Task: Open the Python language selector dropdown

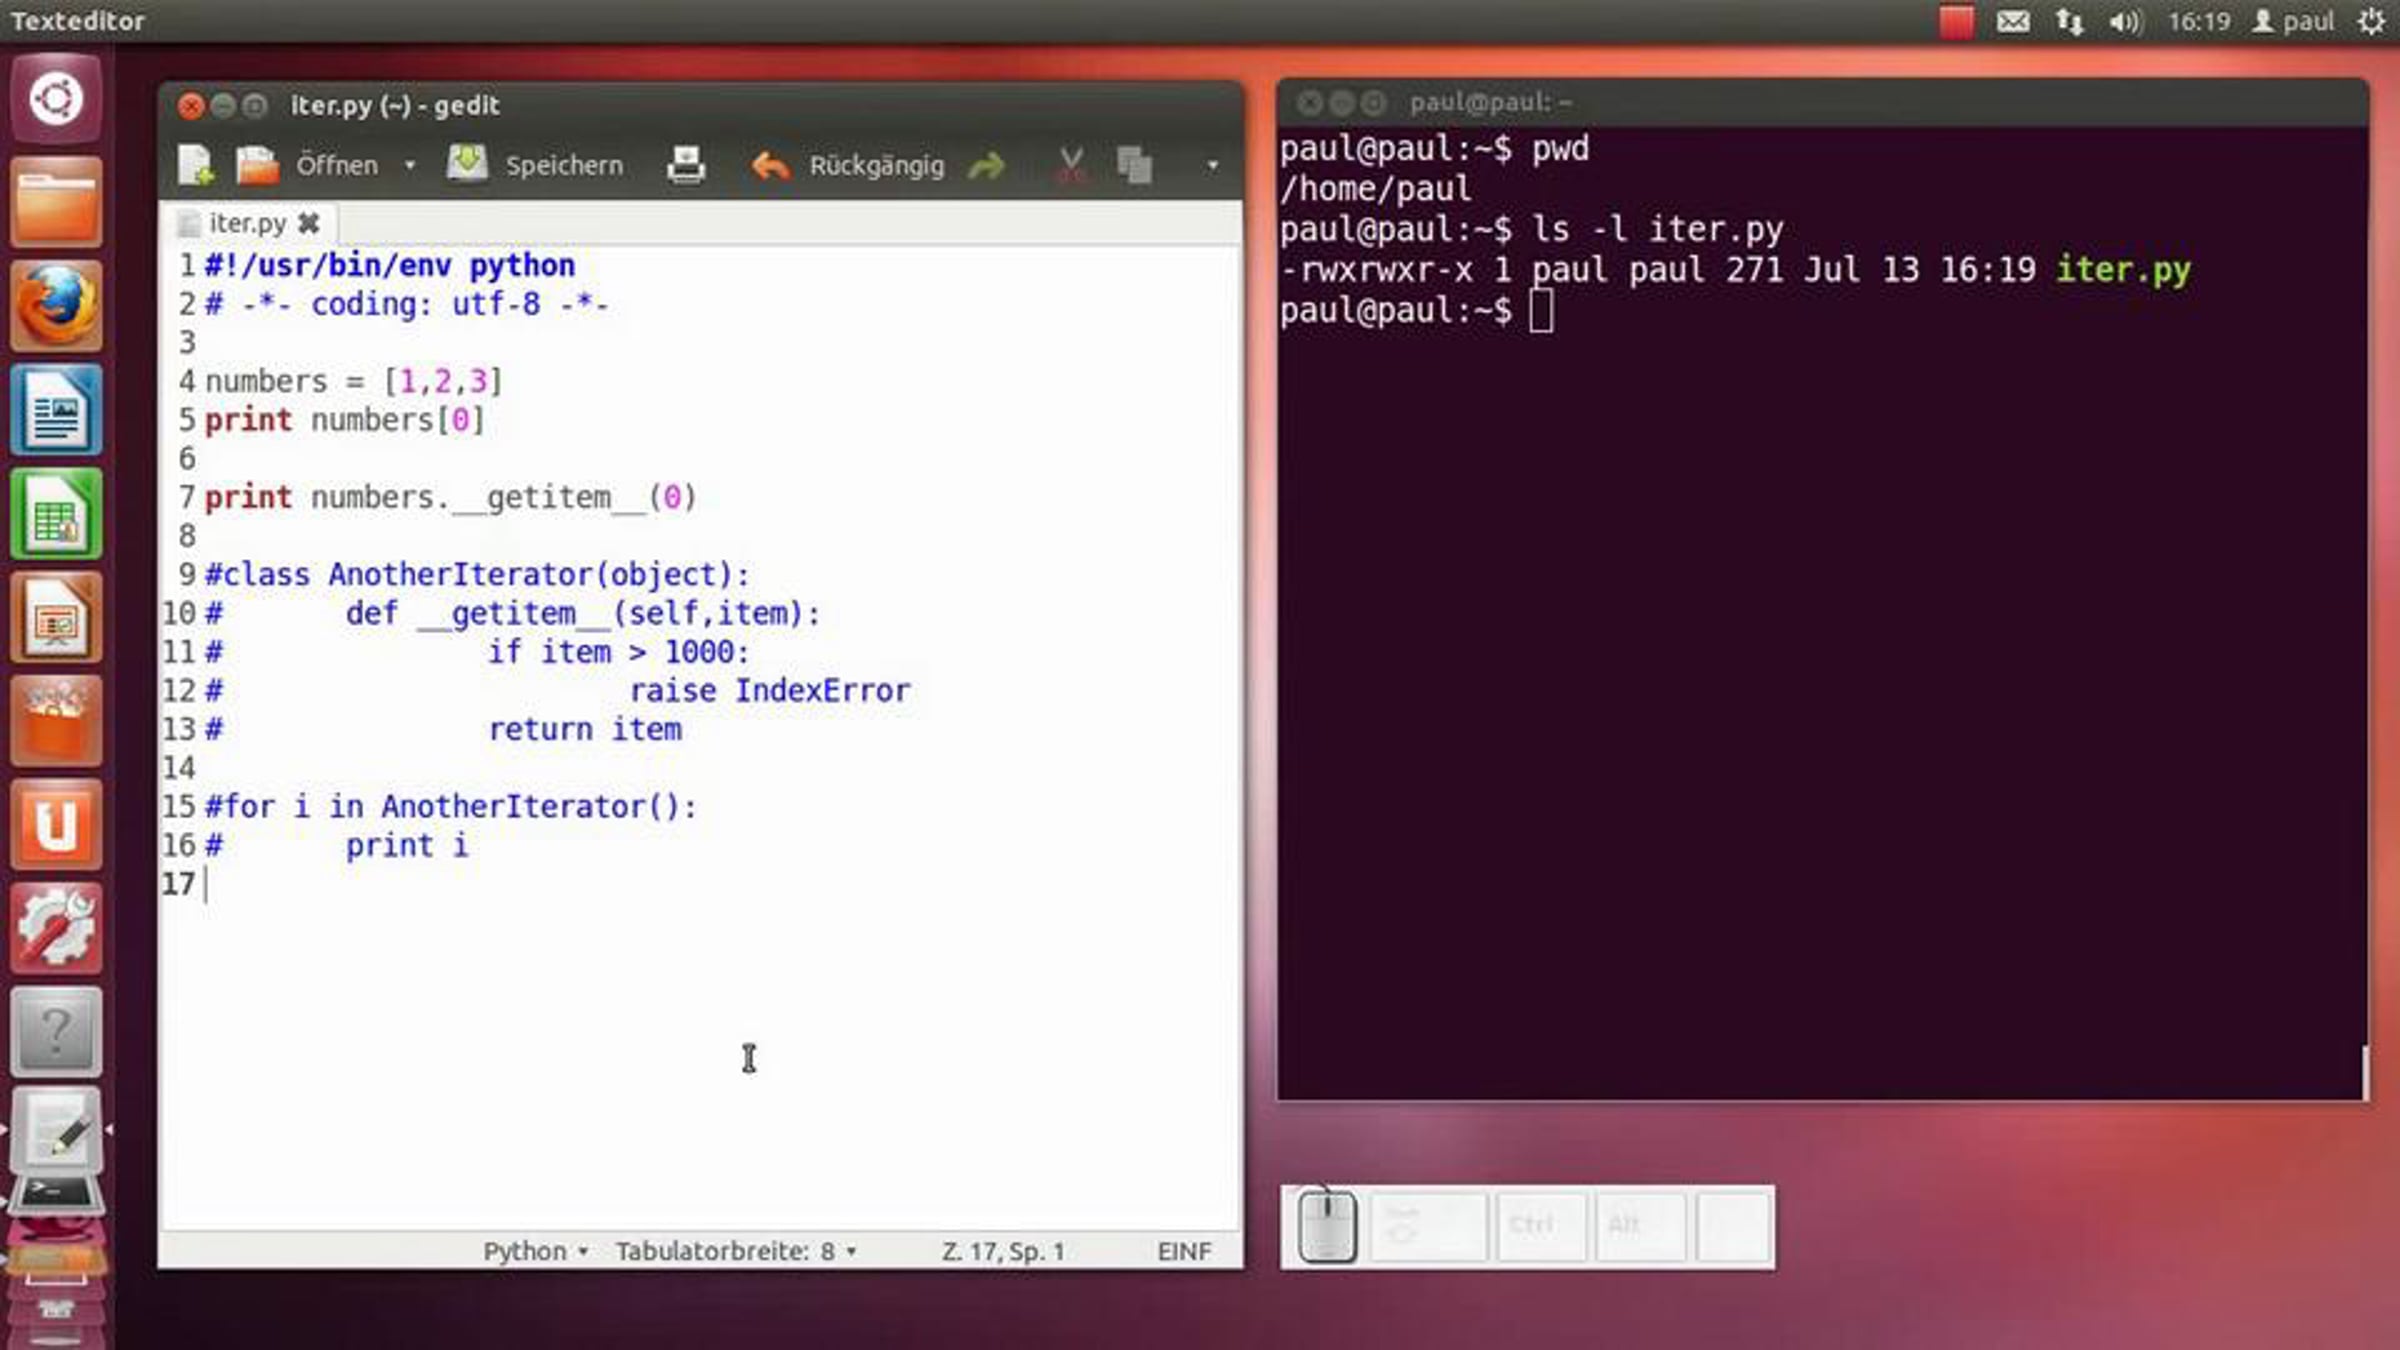Action: 535,1251
